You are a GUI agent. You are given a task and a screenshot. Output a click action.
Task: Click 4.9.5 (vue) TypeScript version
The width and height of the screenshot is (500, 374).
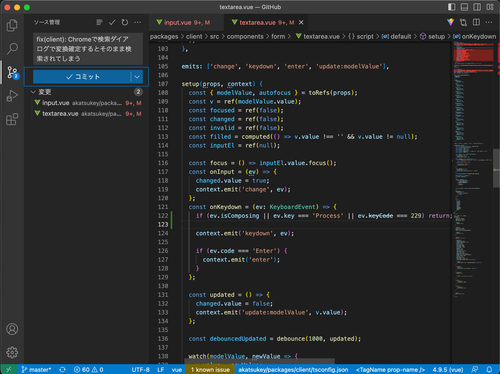pyautogui.click(x=448, y=369)
